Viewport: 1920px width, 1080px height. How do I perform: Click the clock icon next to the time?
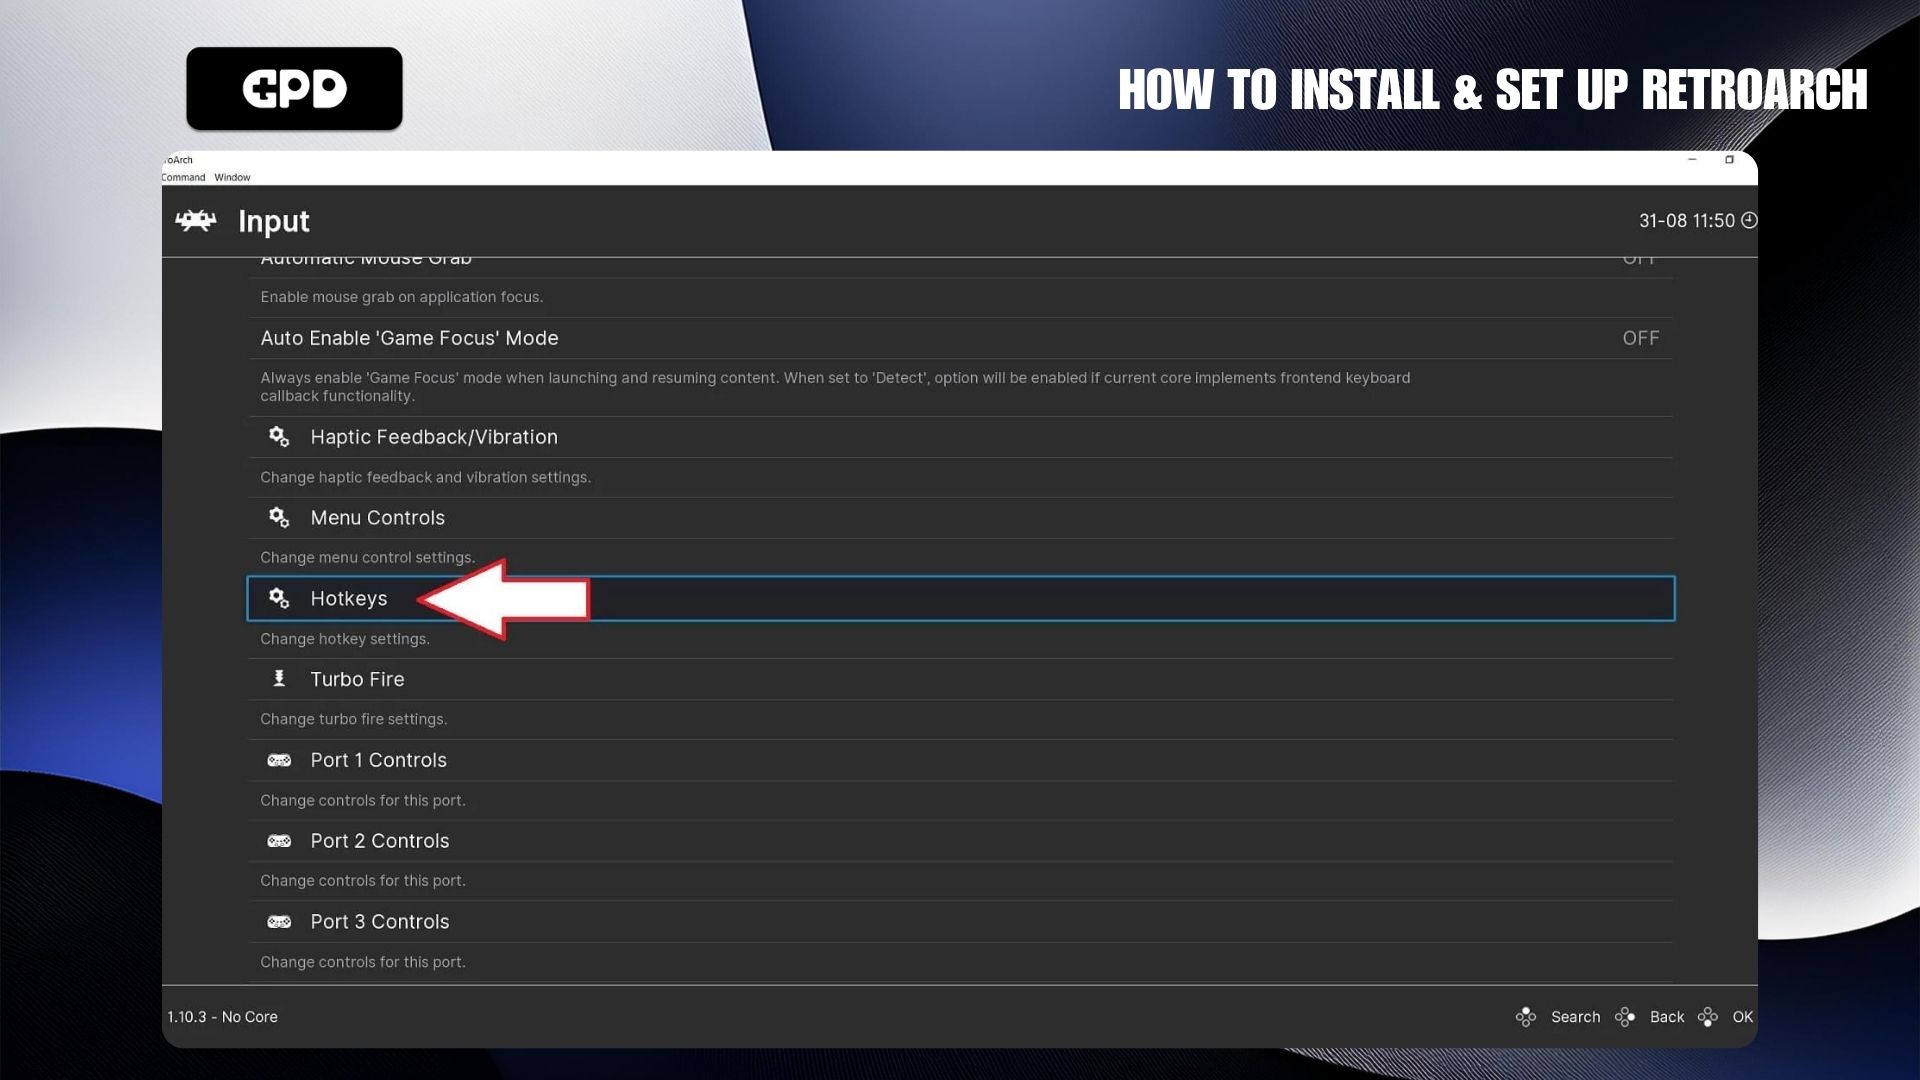coord(1748,221)
